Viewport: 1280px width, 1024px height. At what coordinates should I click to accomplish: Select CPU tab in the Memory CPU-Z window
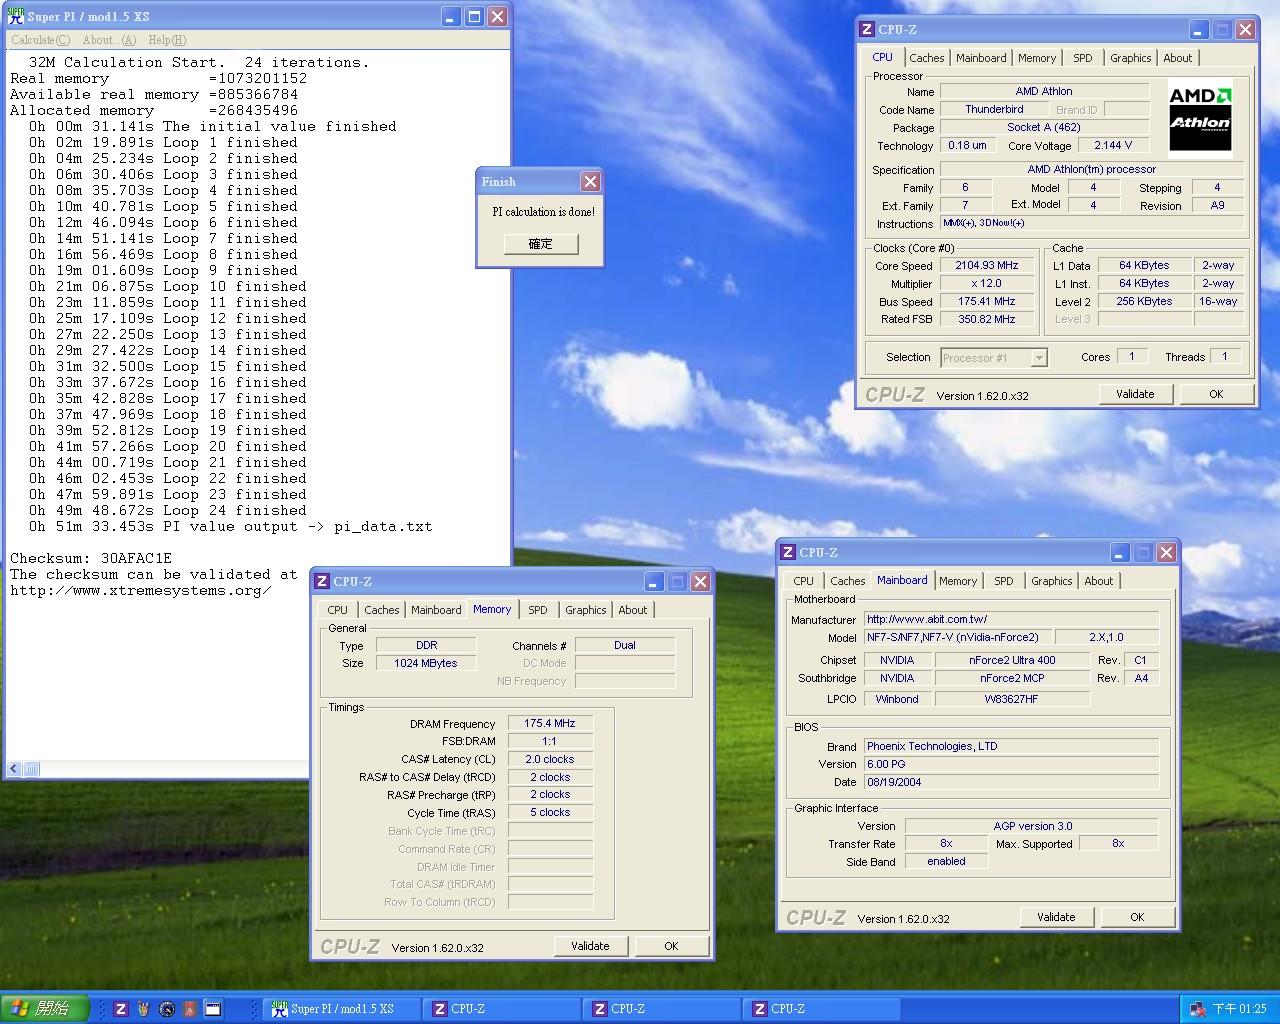pyautogui.click(x=338, y=610)
